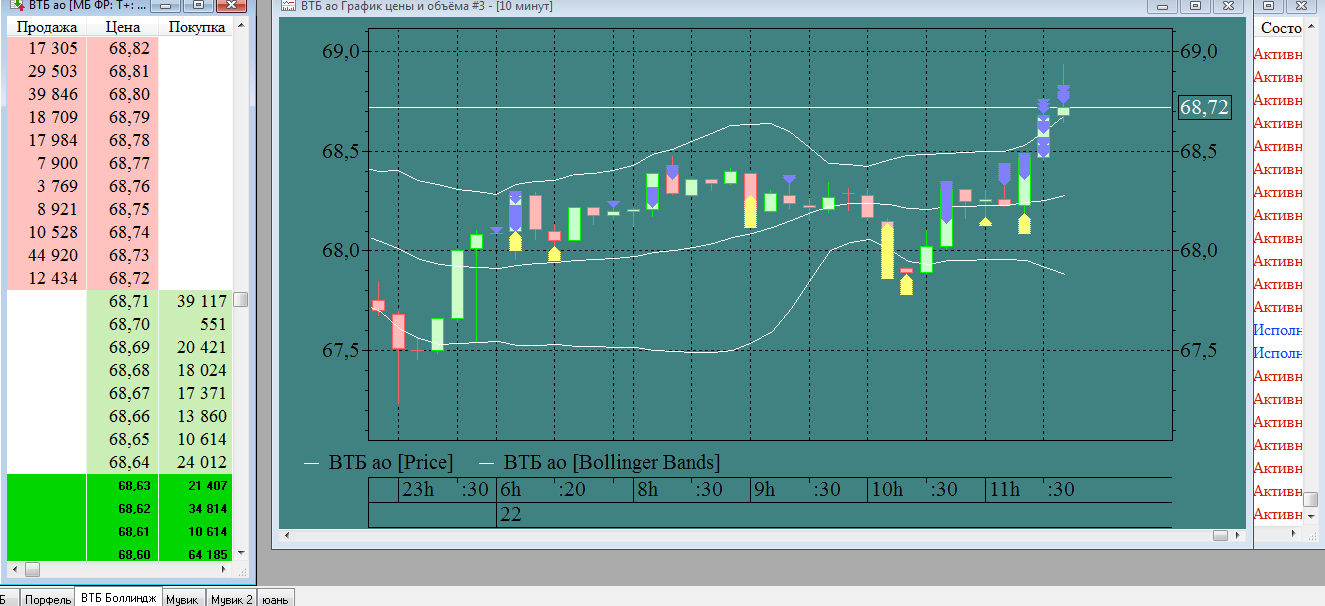This screenshot has width=1325, height=606.
Task: Select the 68,72 current price label on chart
Action: 1204,107
